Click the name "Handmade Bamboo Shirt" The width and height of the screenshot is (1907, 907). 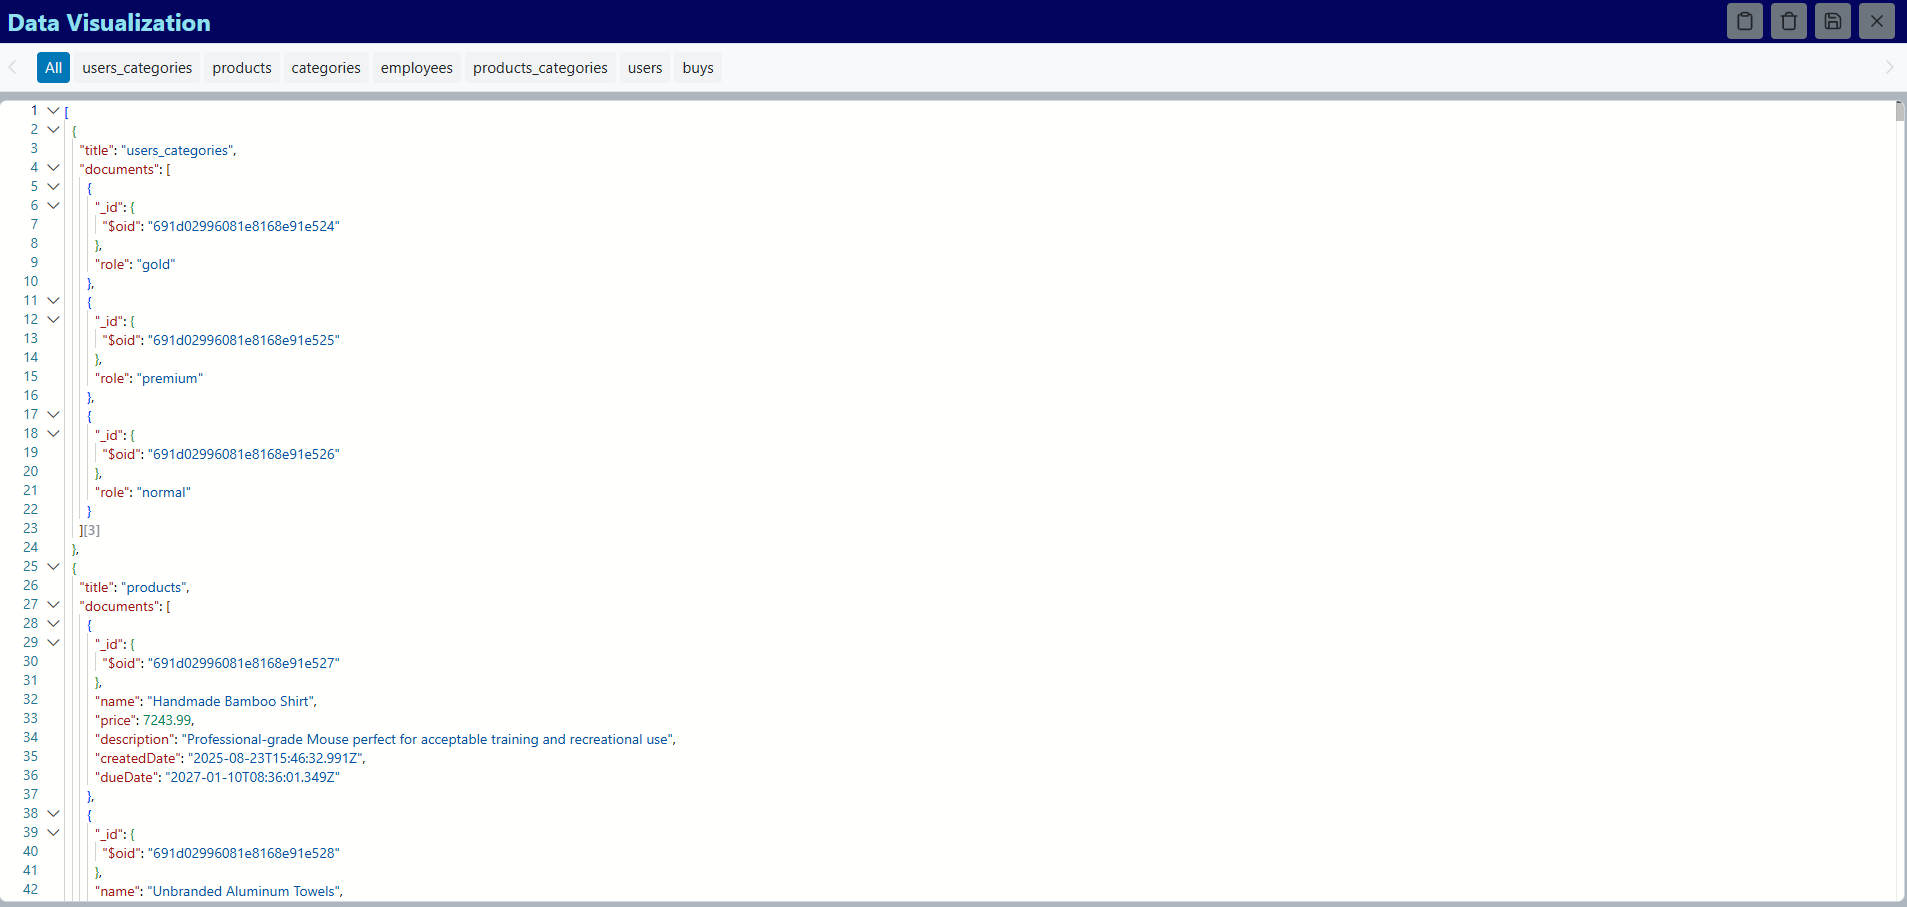[x=231, y=701]
